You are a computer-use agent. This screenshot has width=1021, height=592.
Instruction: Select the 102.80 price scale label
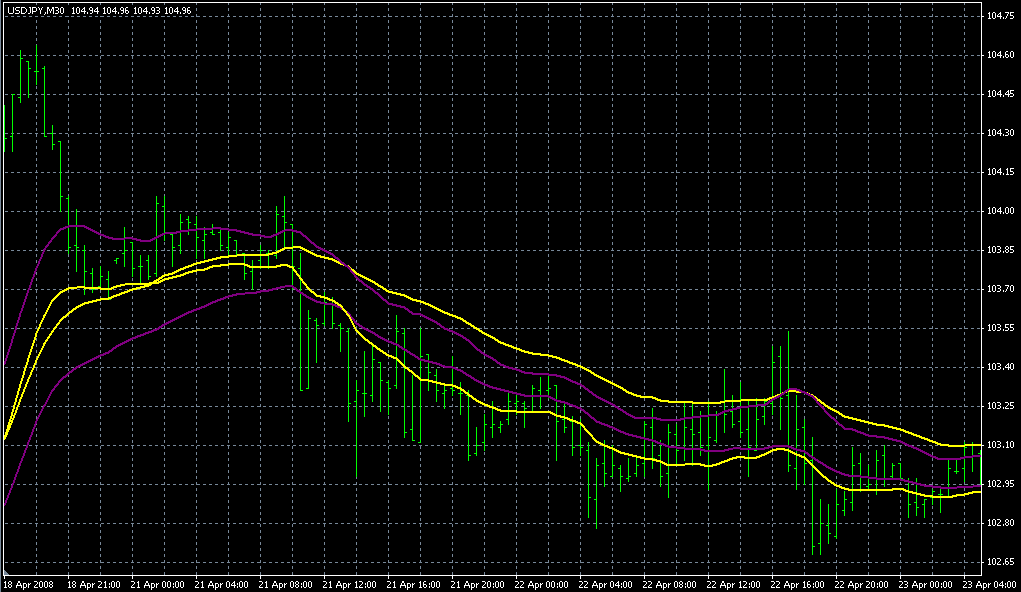(1000, 523)
